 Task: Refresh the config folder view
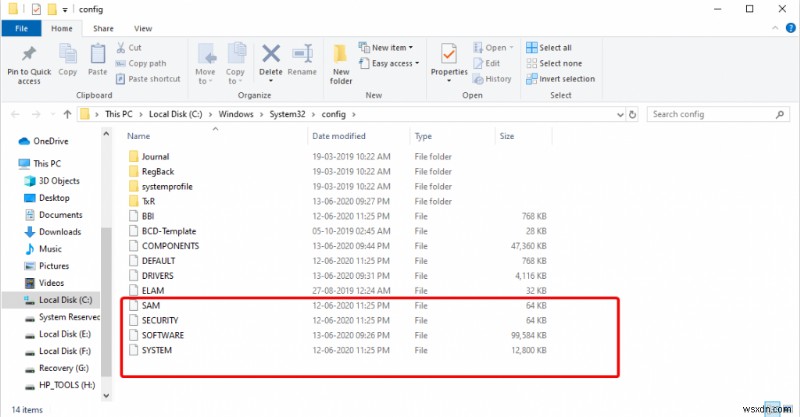tap(633, 115)
